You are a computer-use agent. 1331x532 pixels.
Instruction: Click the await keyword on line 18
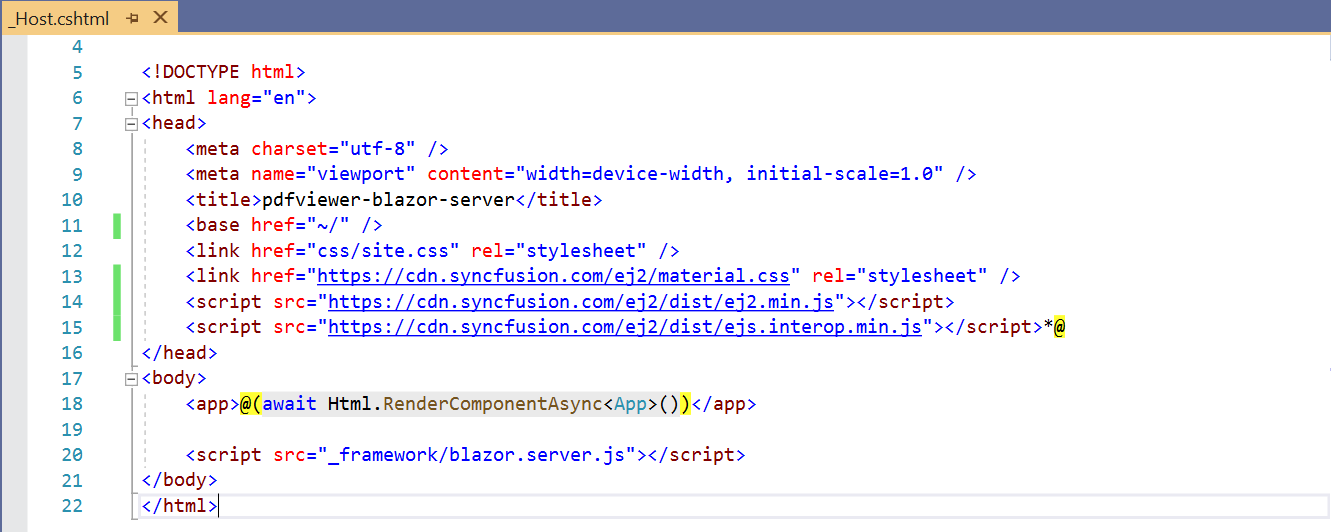(289, 404)
